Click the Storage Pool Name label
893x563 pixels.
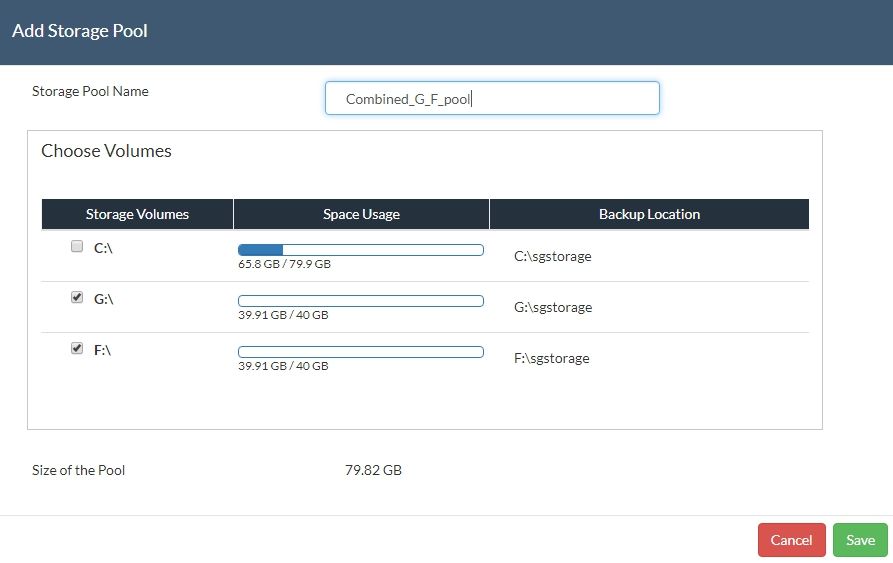(90, 91)
